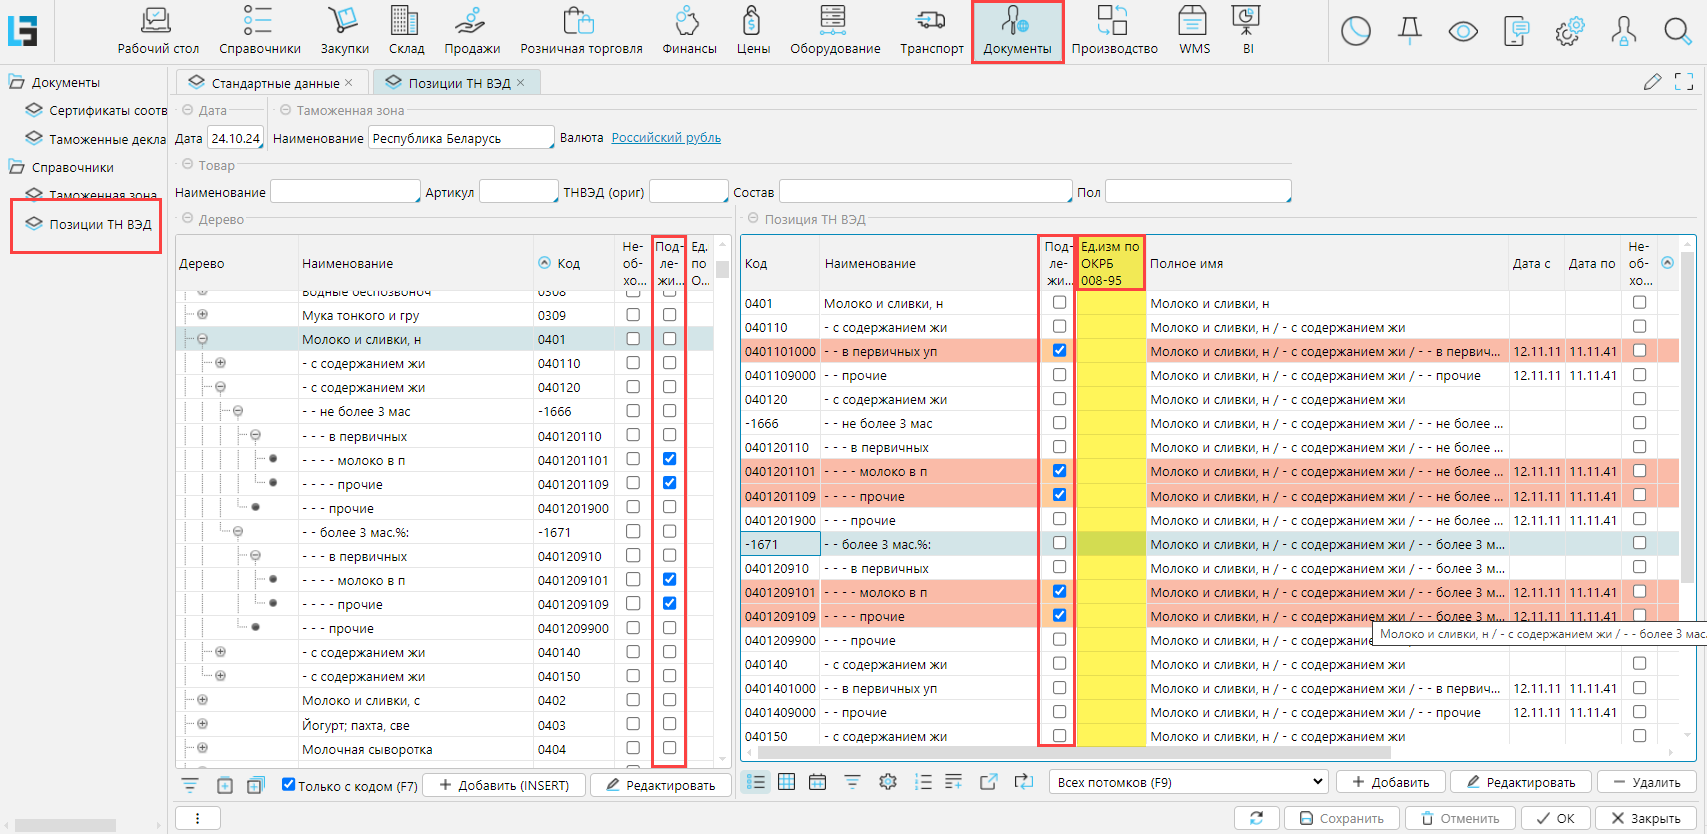Switch to 'Стандартные данные' tab
The height and width of the screenshot is (834, 1707).
pos(275,83)
